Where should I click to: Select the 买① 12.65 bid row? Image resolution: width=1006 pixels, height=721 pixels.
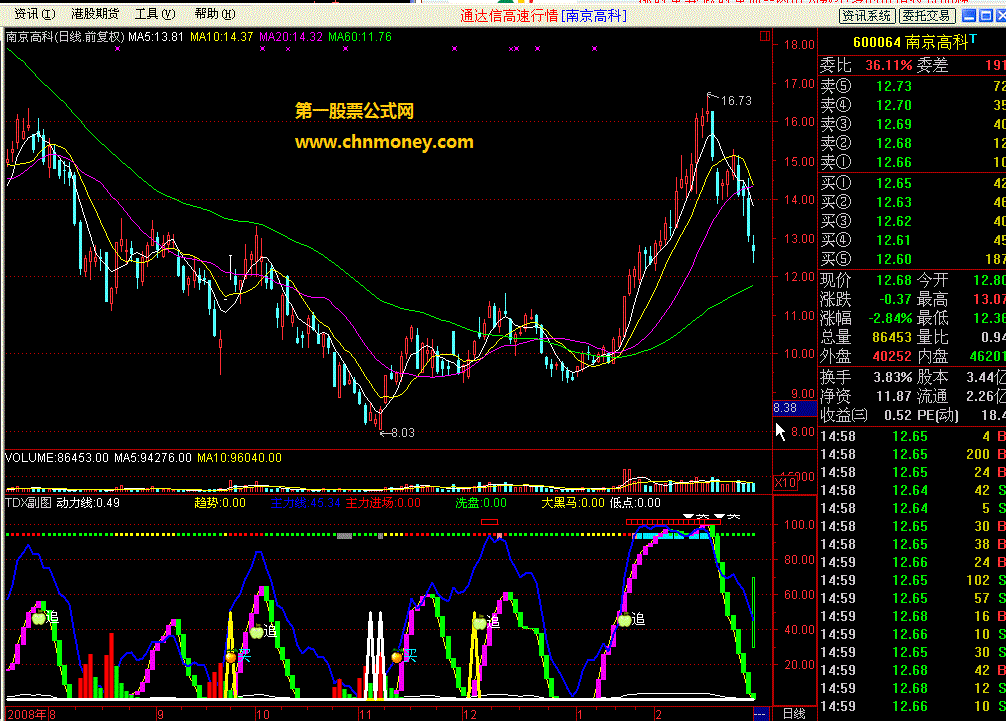(912, 183)
